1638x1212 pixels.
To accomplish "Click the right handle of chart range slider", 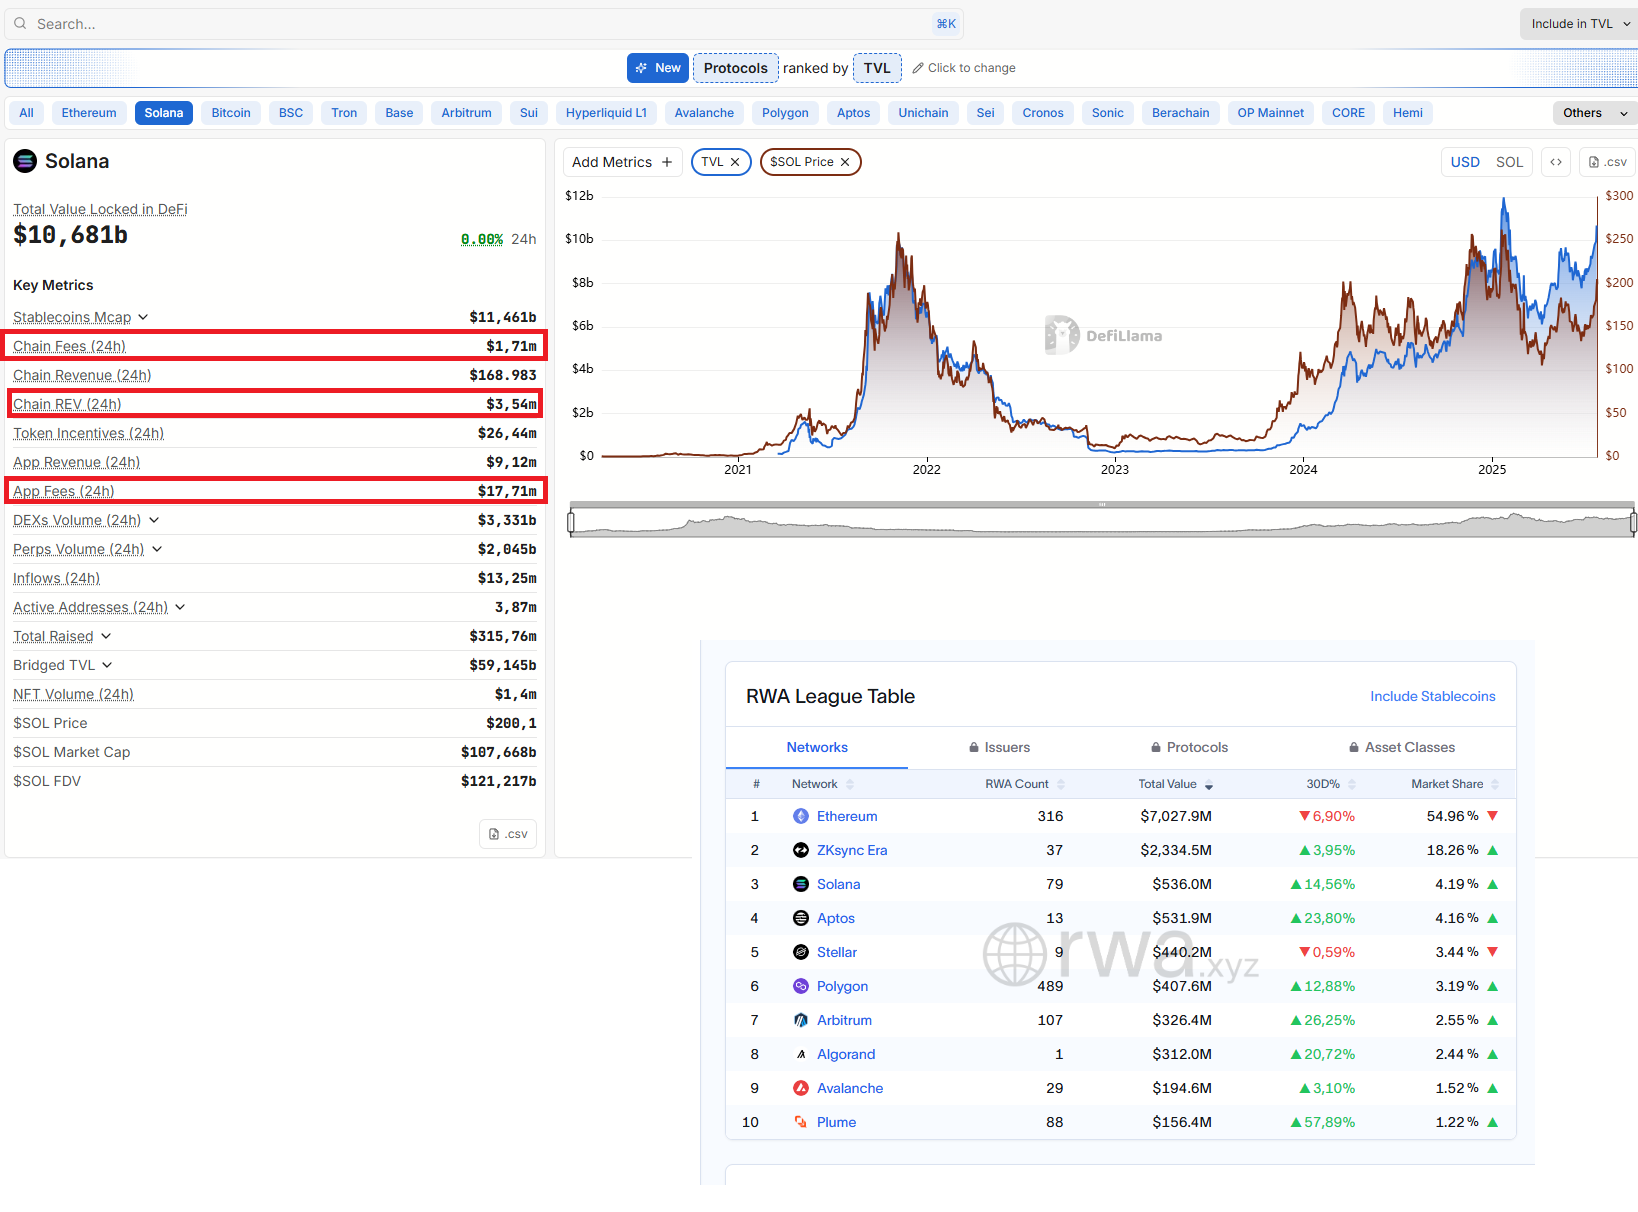I will click(1633, 522).
